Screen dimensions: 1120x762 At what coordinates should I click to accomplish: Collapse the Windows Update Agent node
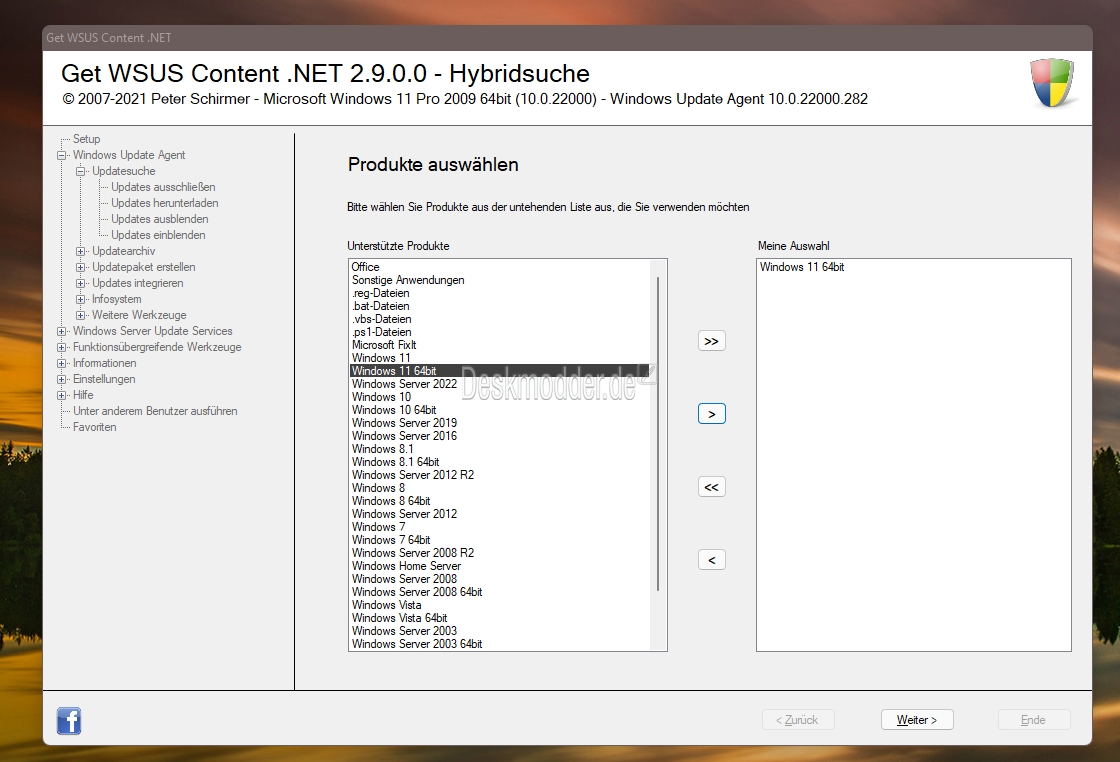(x=62, y=155)
